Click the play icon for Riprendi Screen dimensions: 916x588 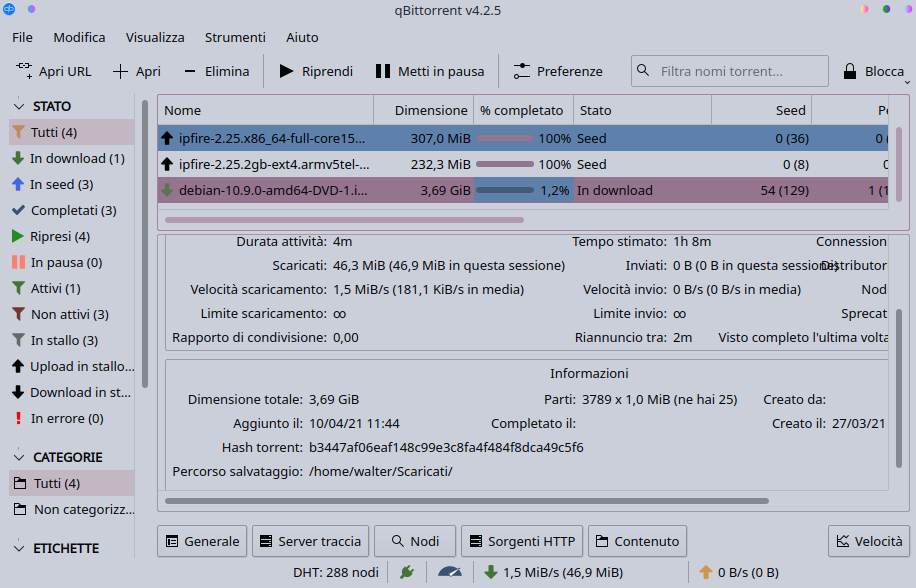(286, 71)
